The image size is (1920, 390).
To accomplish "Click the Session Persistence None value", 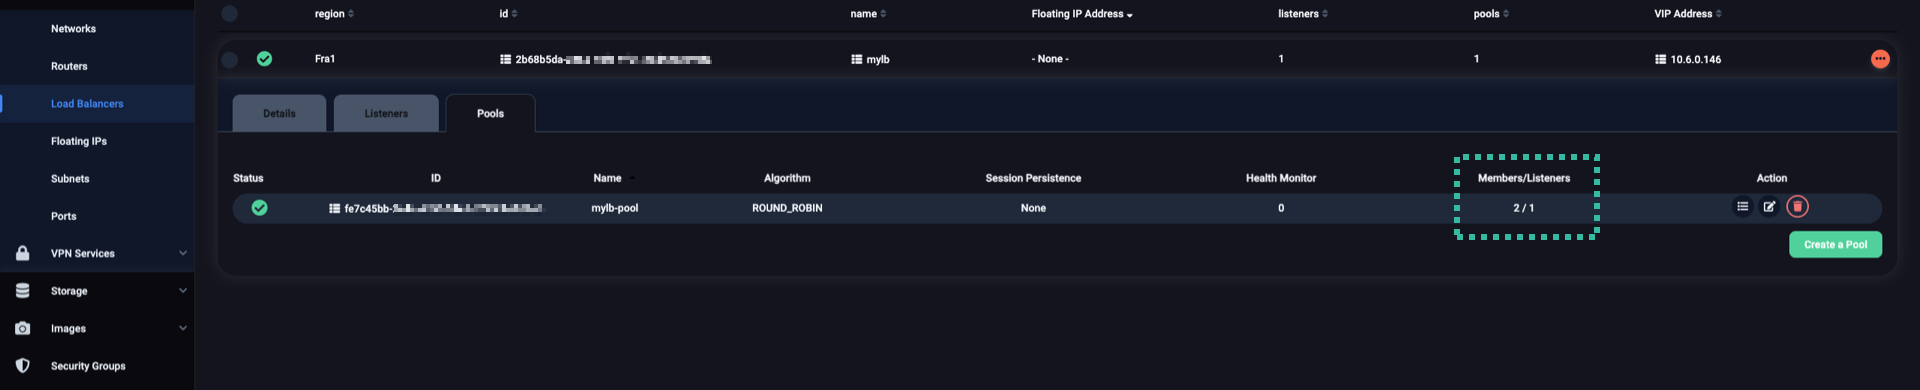I will click(1033, 208).
